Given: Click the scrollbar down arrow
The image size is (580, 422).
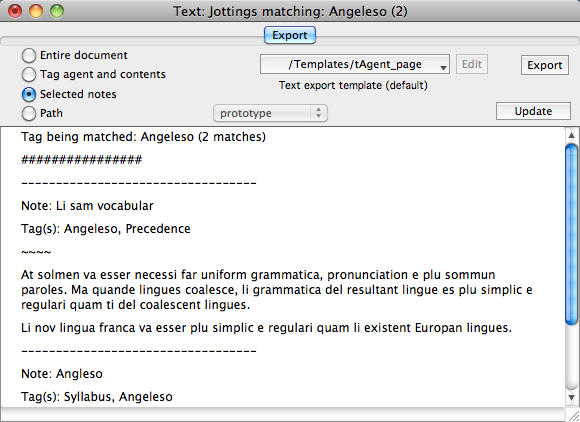Looking at the screenshot, I should pyautogui.click(x=571, y=398).
